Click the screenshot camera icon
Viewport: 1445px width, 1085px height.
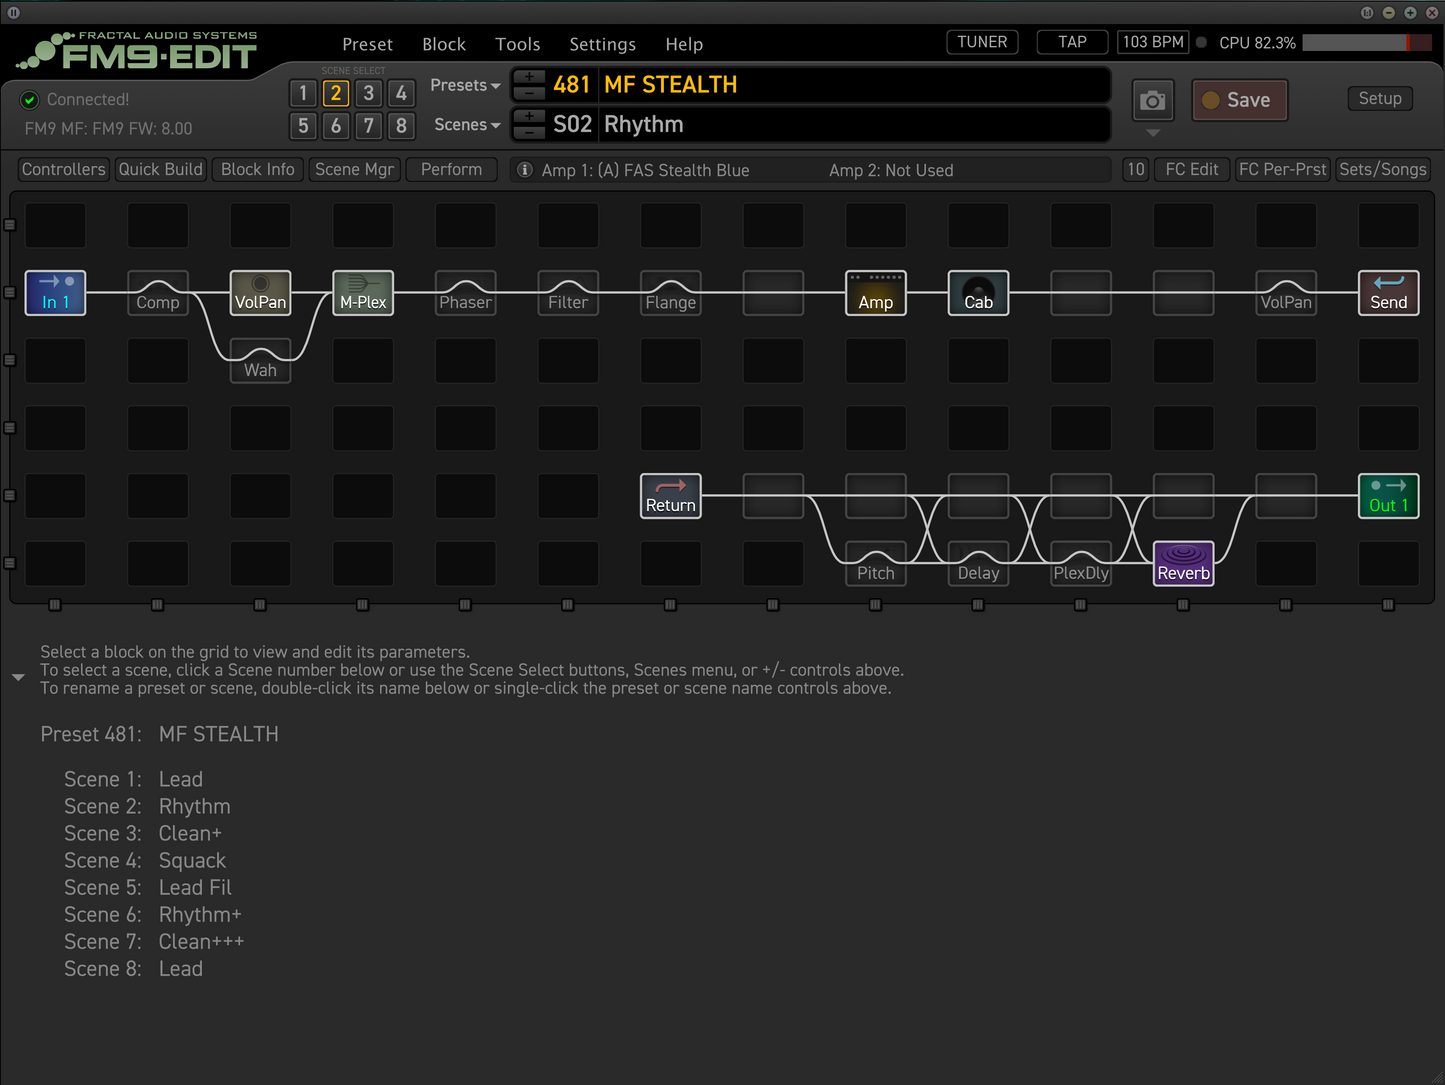pos(1152,100)
